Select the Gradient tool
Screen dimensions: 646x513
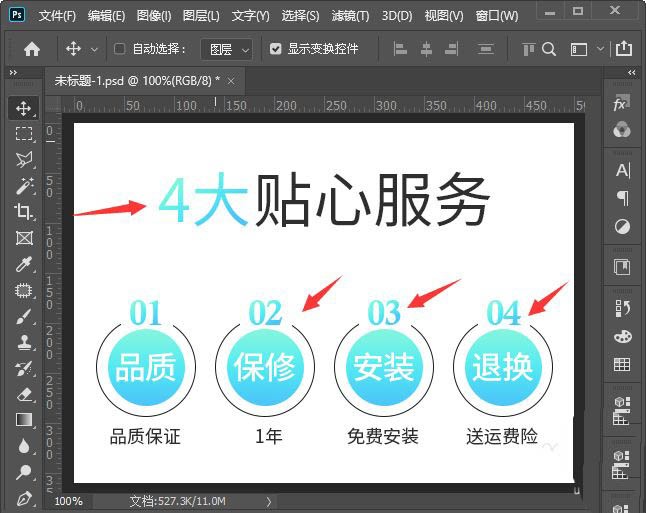click(24, 420)
